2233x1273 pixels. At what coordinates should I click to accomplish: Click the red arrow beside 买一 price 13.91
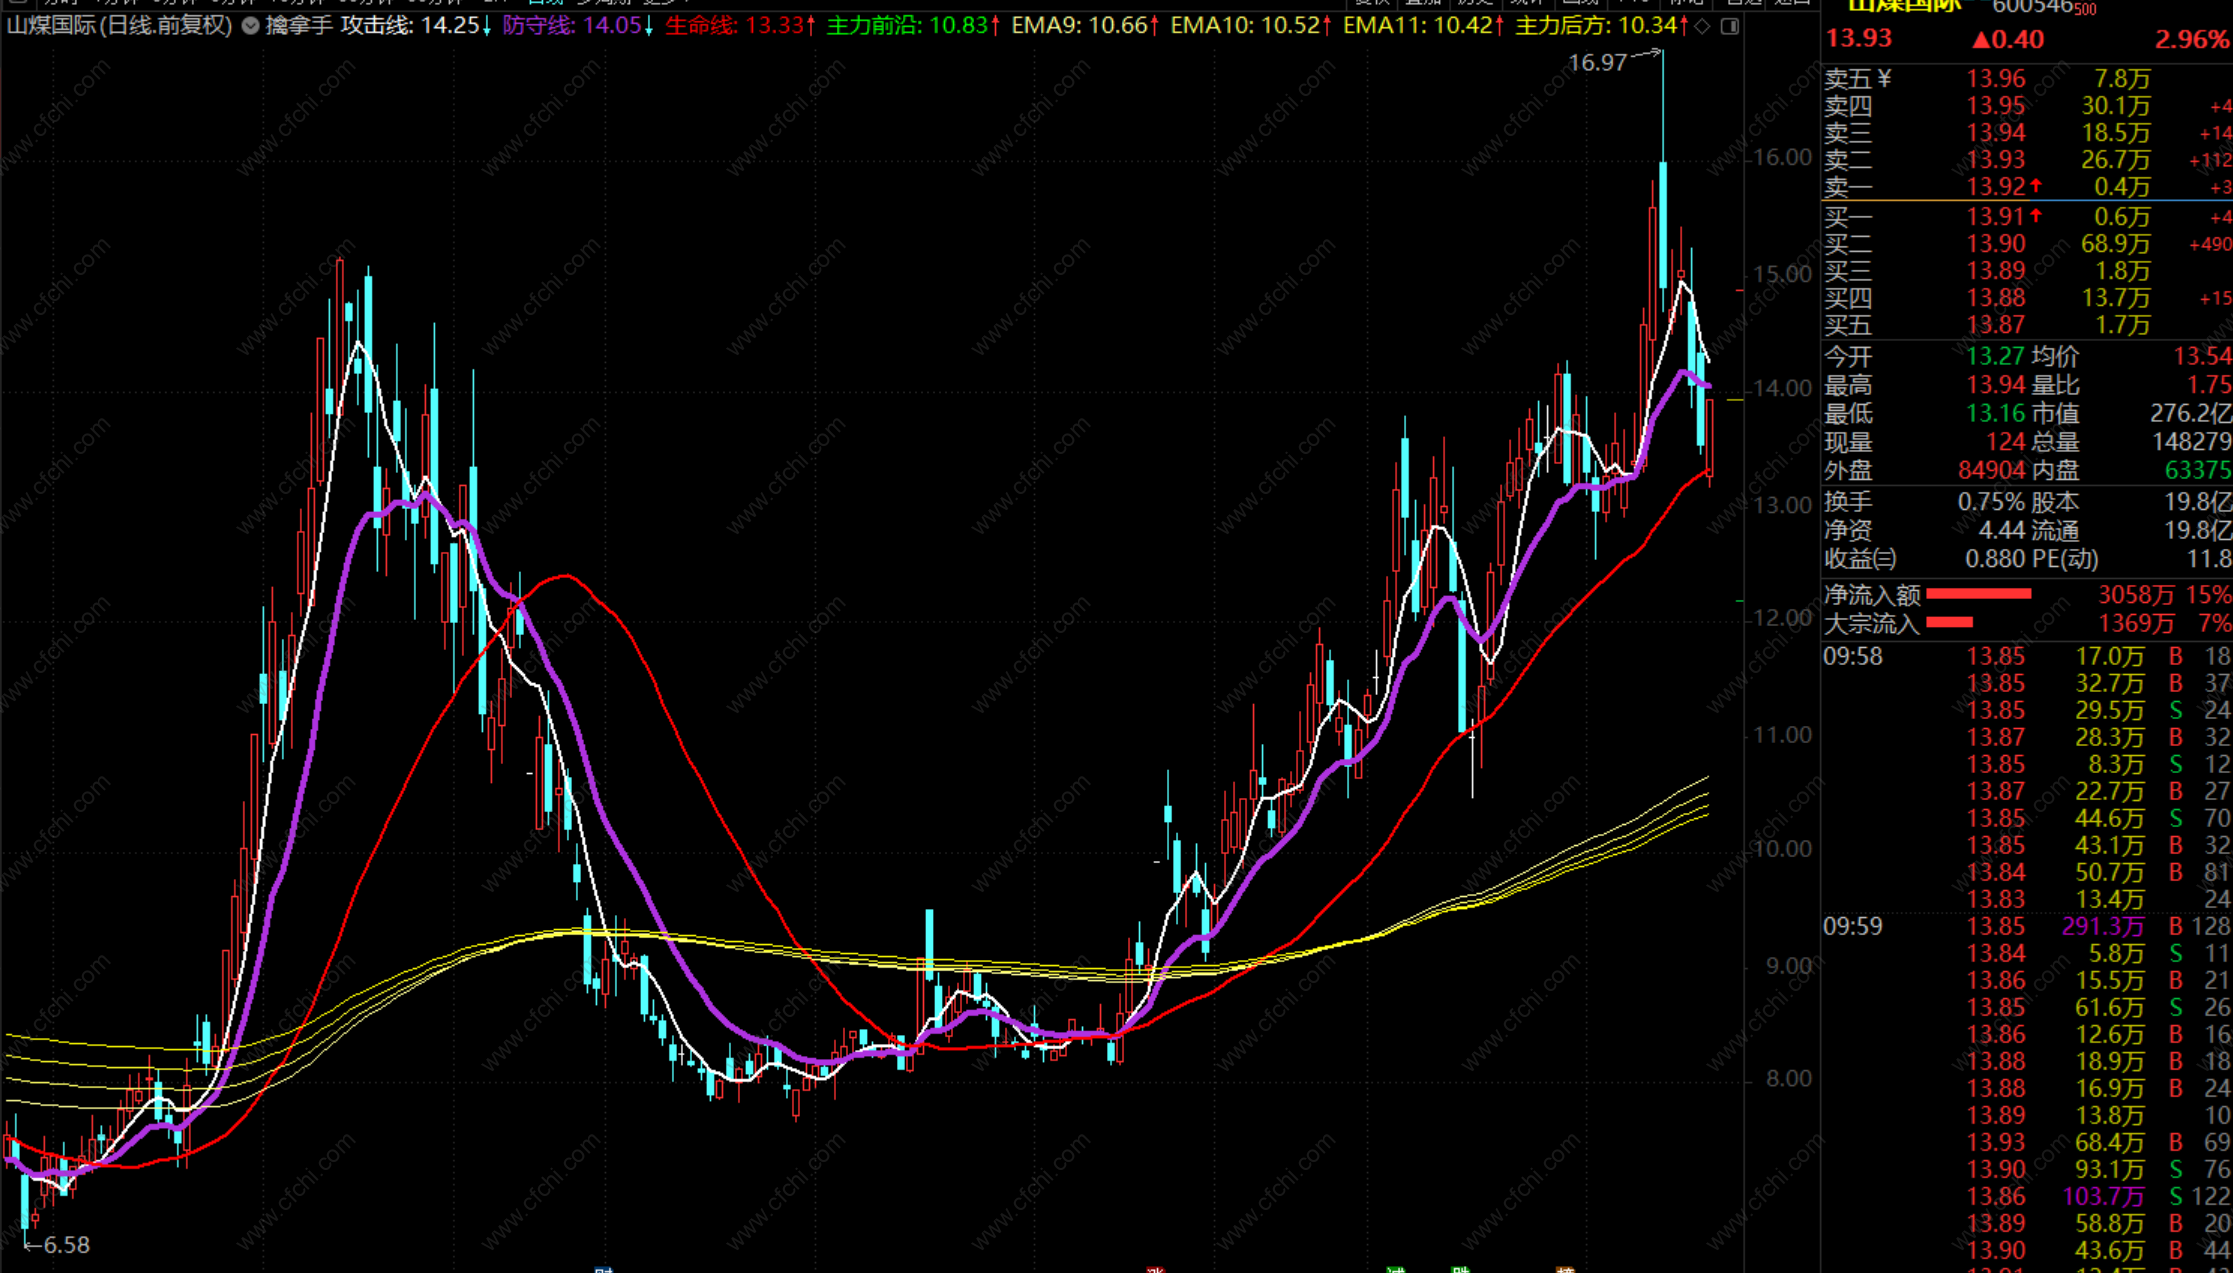coord(2036,216)
